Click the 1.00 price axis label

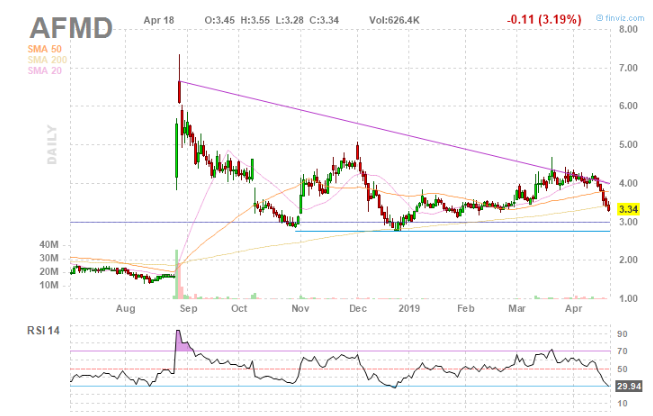coord(628,299)
